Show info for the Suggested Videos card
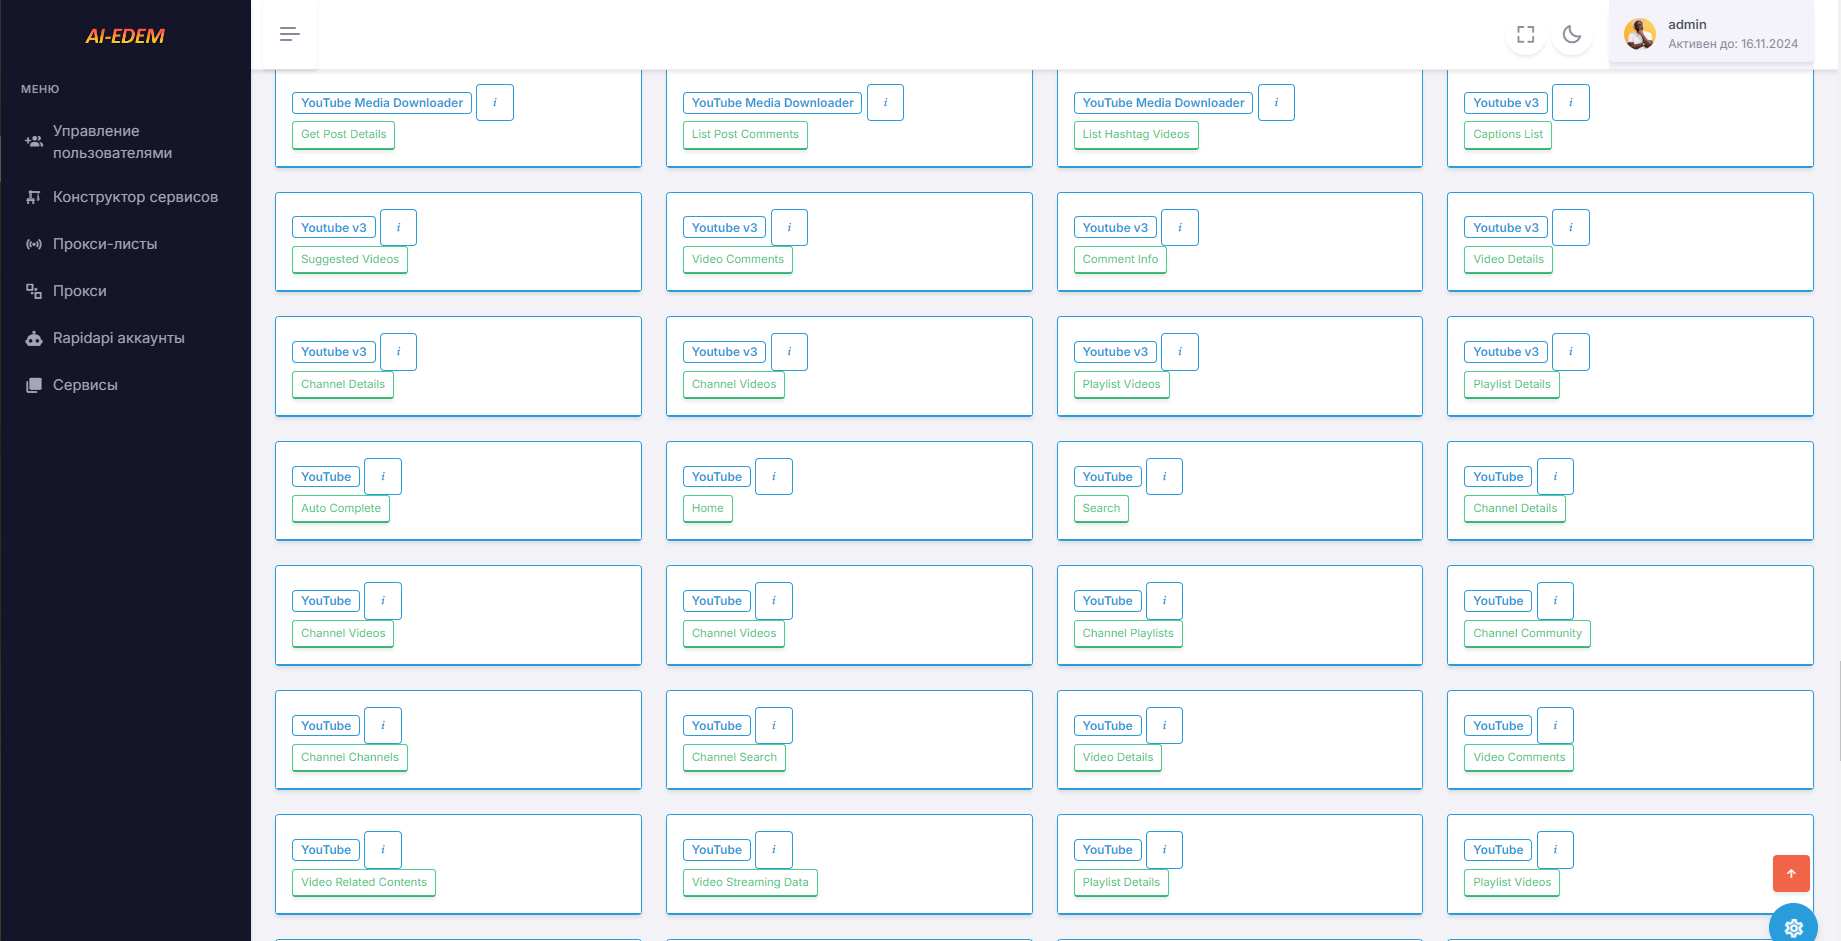The height and width of the screenshot is (941, 1841). [x=398, y=228]
